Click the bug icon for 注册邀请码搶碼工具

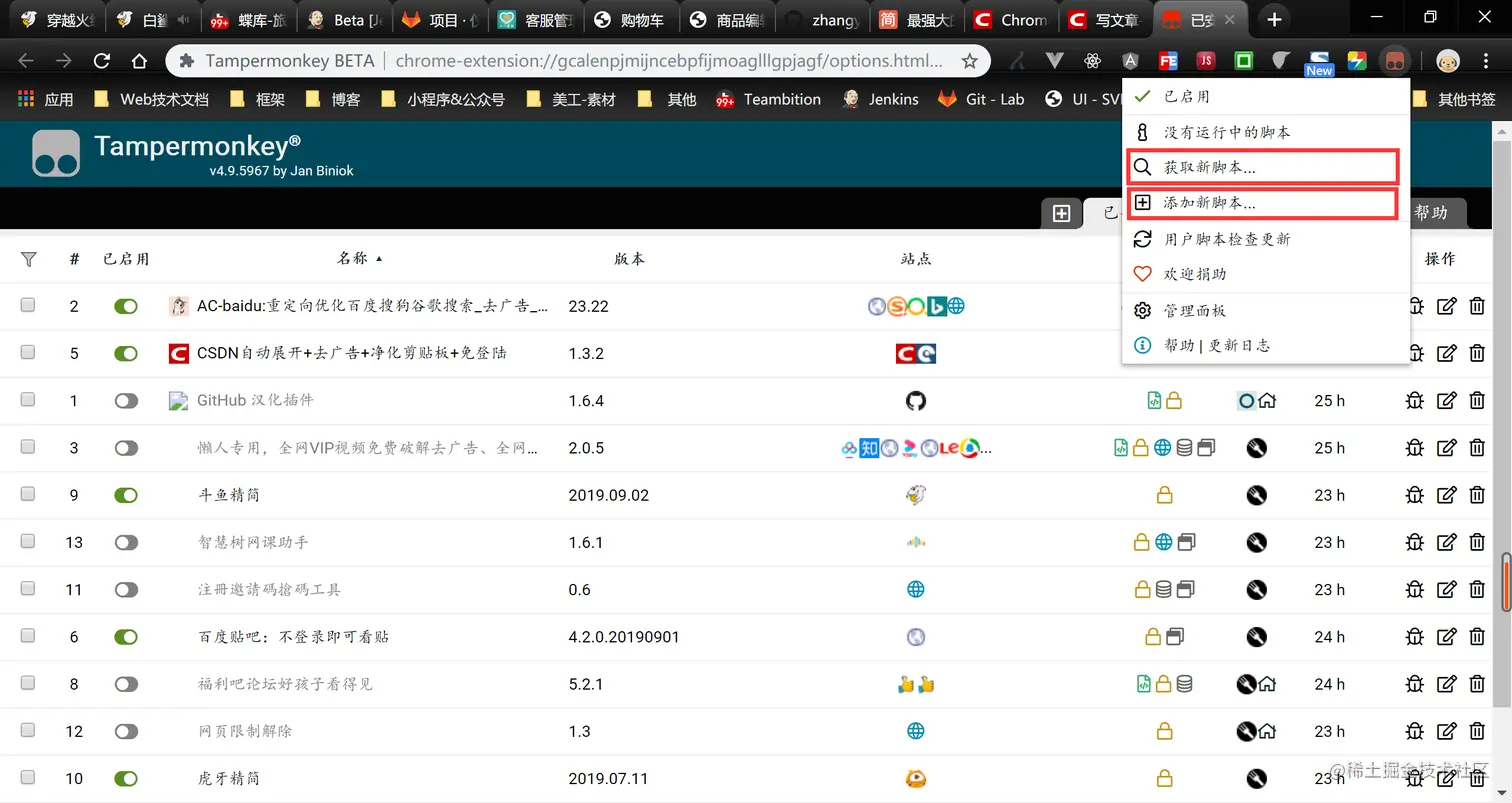coord(1415,589)
